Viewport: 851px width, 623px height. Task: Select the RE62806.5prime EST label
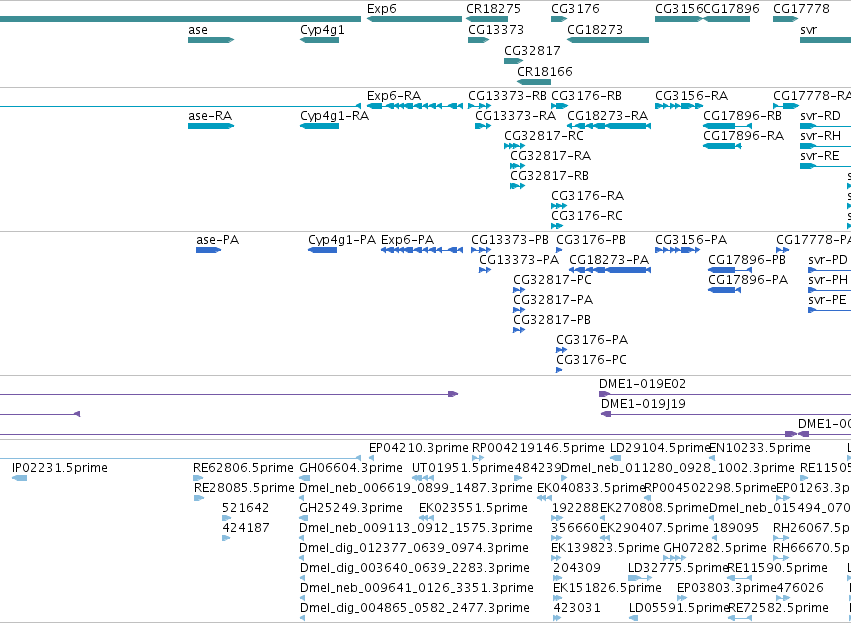click(244, 468)
